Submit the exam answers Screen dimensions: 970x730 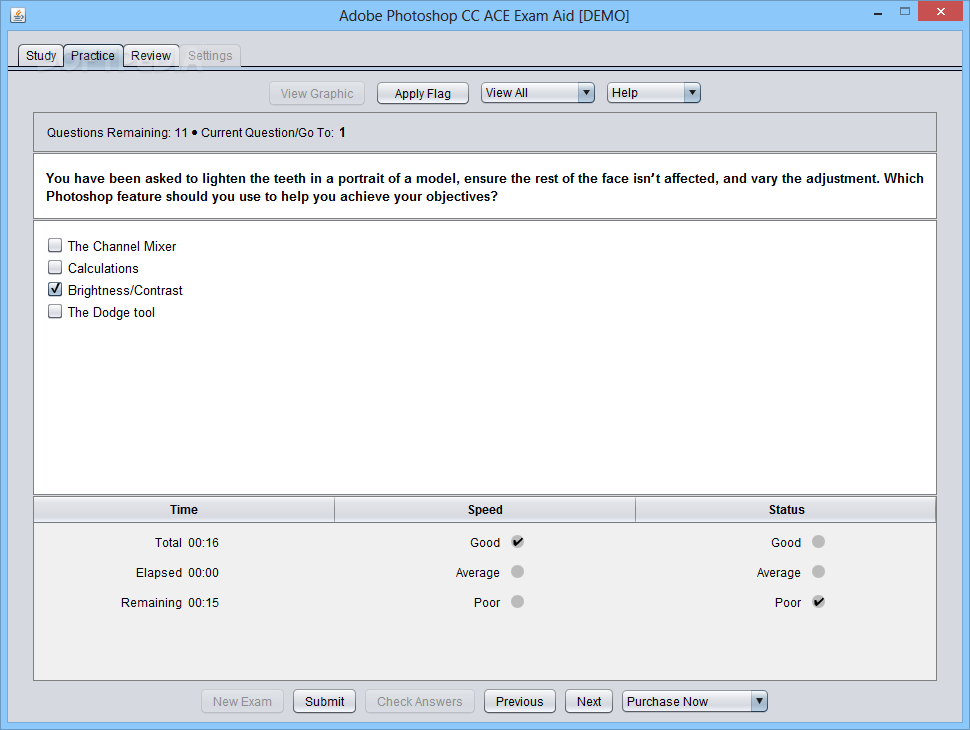pos(324,702)
